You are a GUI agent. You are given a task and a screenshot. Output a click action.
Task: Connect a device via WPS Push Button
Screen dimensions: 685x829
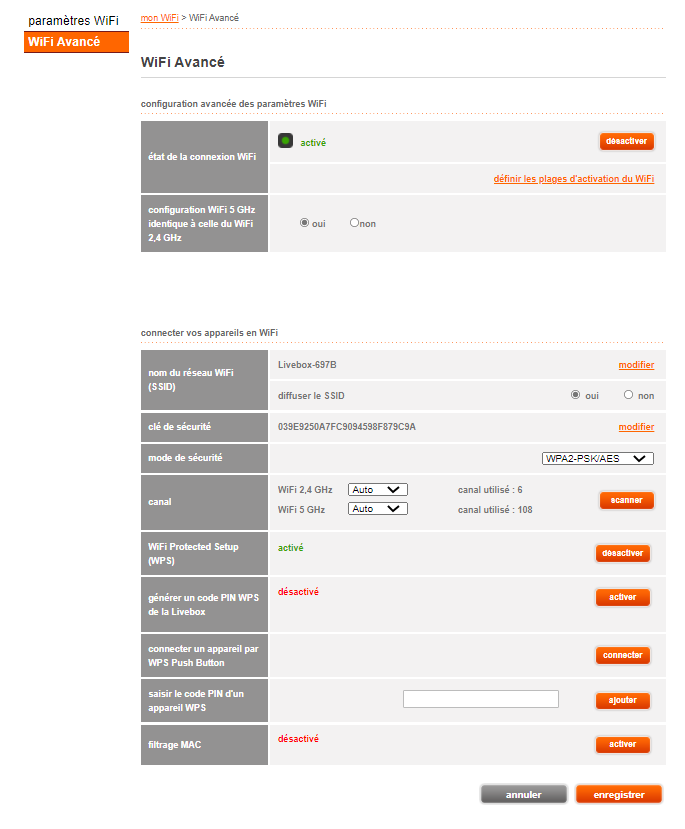tap(622, 655)
